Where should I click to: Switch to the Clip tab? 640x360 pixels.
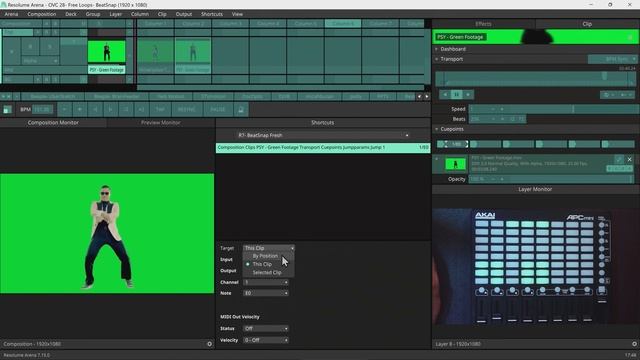point(587,24)
